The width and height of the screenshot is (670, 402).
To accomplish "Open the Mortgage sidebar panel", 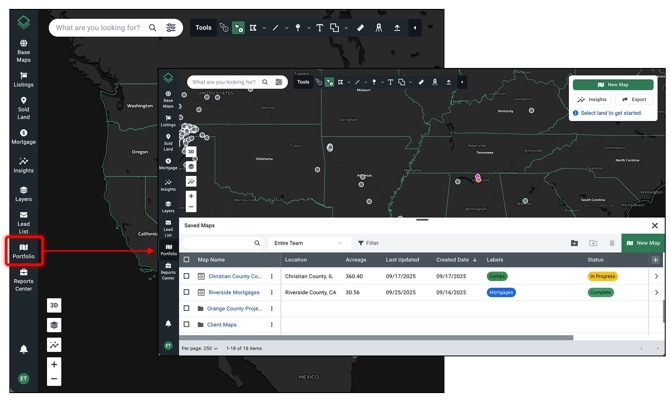I will click(23, 137).
